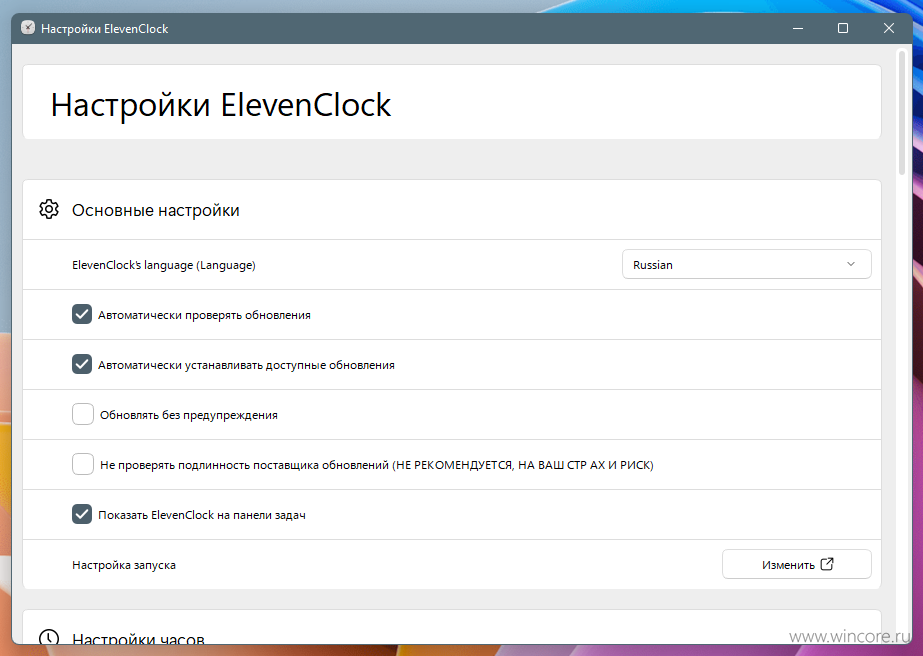
Task: Maximize the ElevenClock settings window
Action: pyautogui.click(x=843, y=28)
